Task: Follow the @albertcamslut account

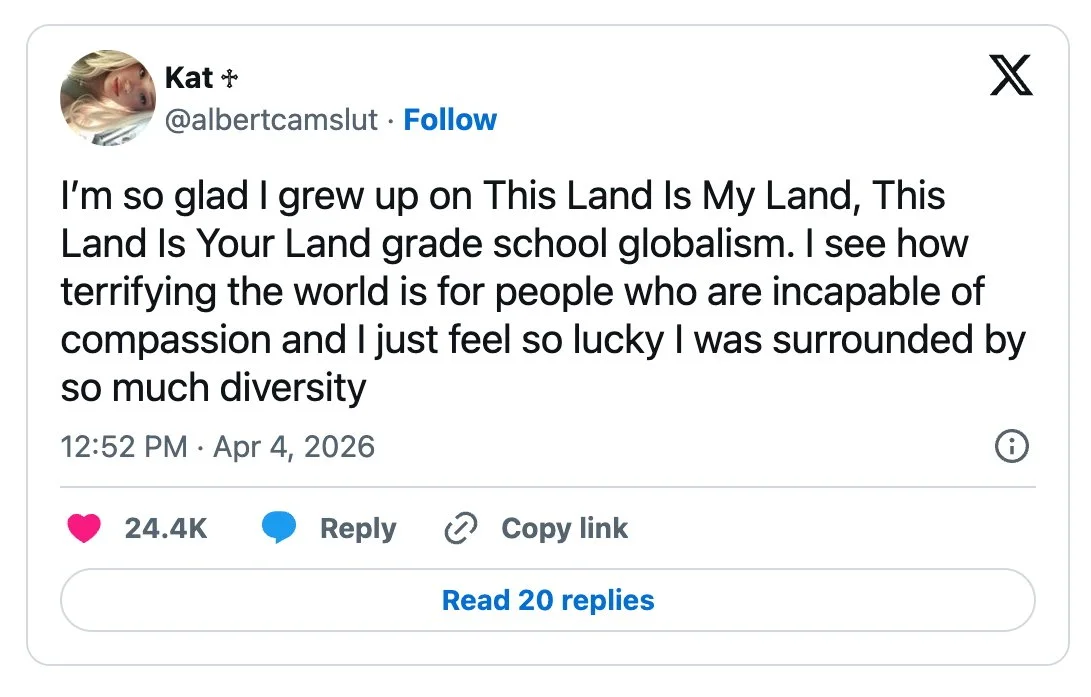Action: (x=450, y=120)
